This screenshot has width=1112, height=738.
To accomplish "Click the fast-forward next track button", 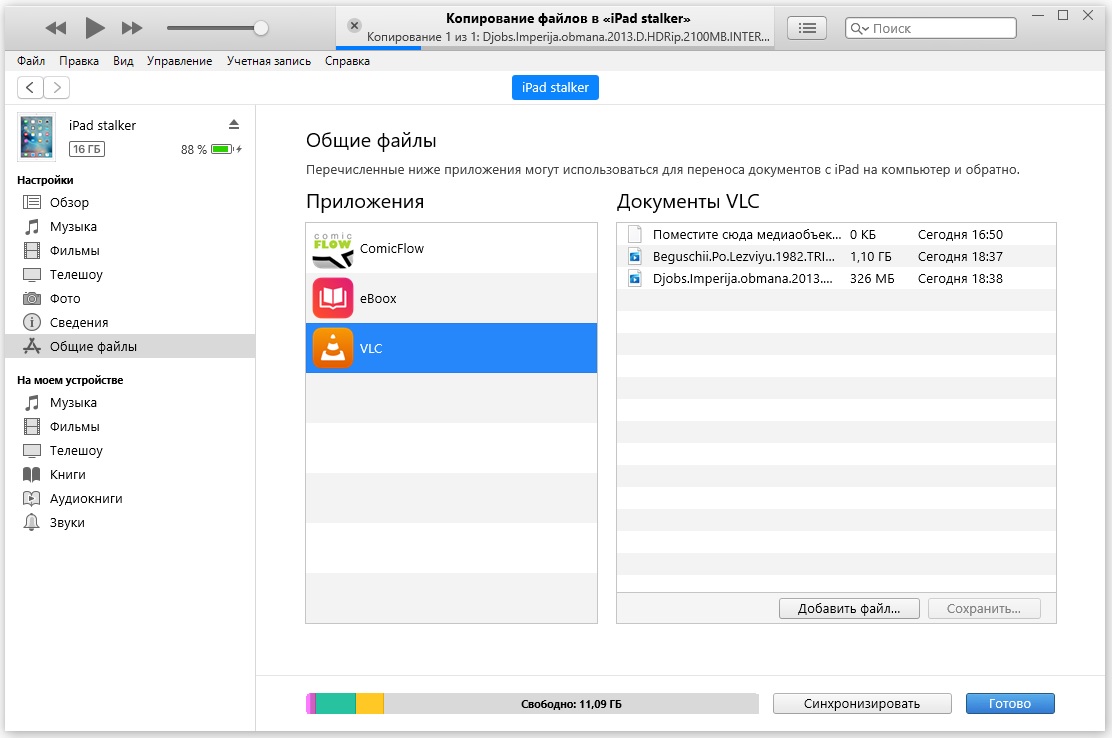I will point(132,28).
